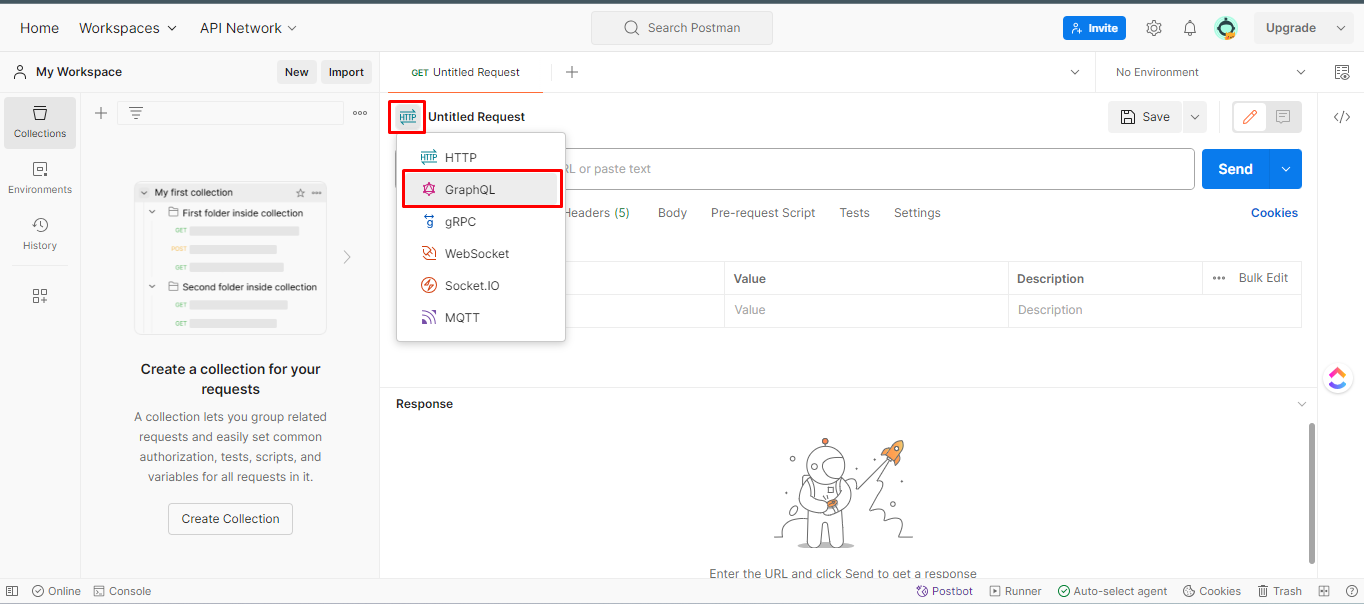1364x604 pixels.
Task: Choose gRPC request type
Action: pos(481,221)
